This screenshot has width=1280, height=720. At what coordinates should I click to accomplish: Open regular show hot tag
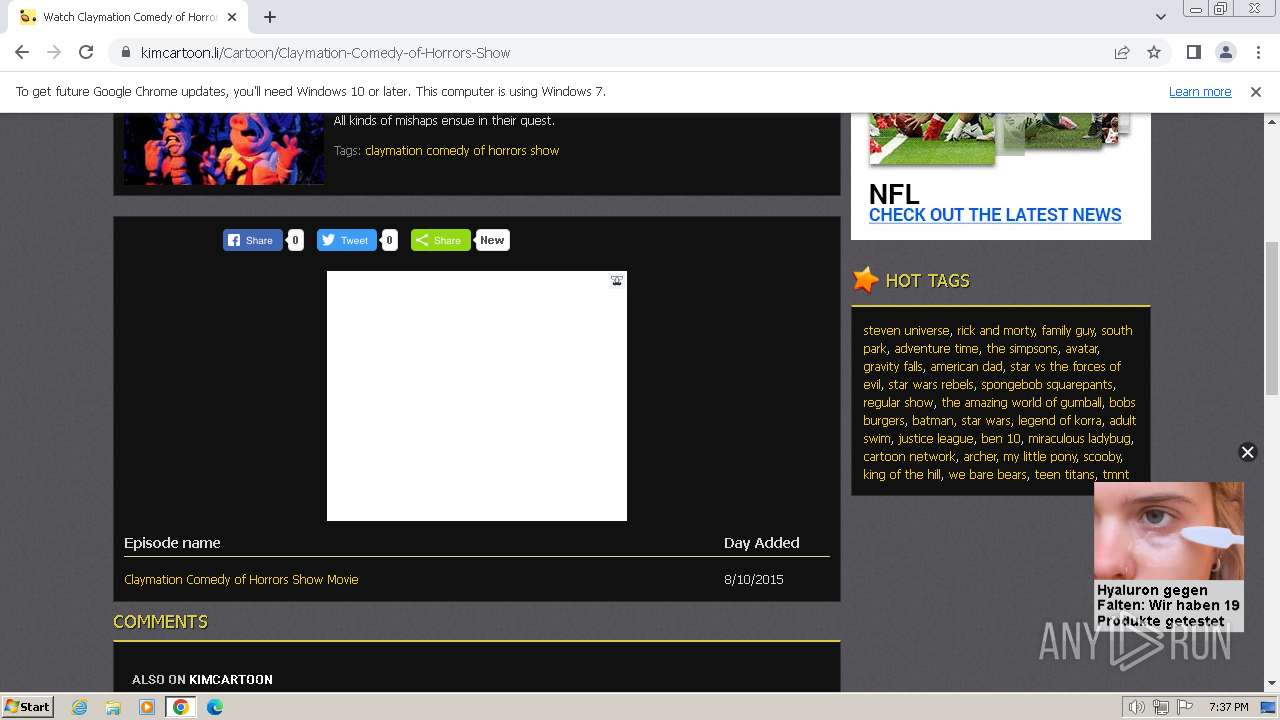[898, 402]
